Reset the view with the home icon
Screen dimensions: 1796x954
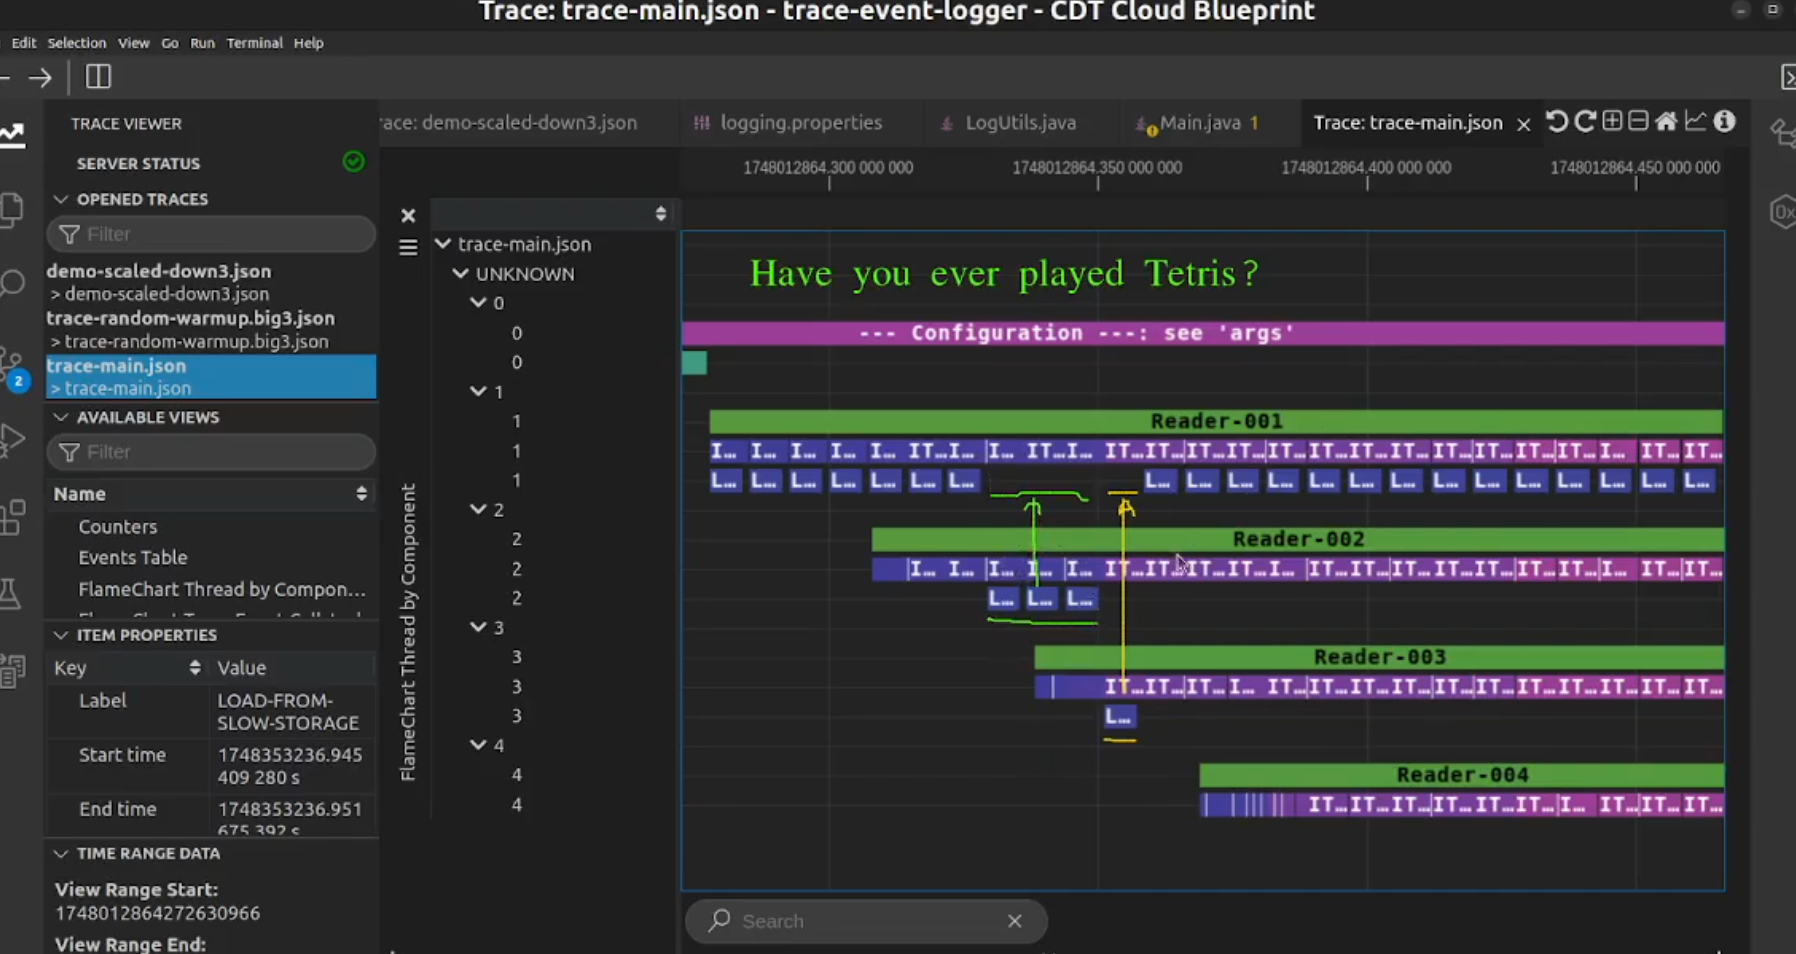[x=1666, y=122]
